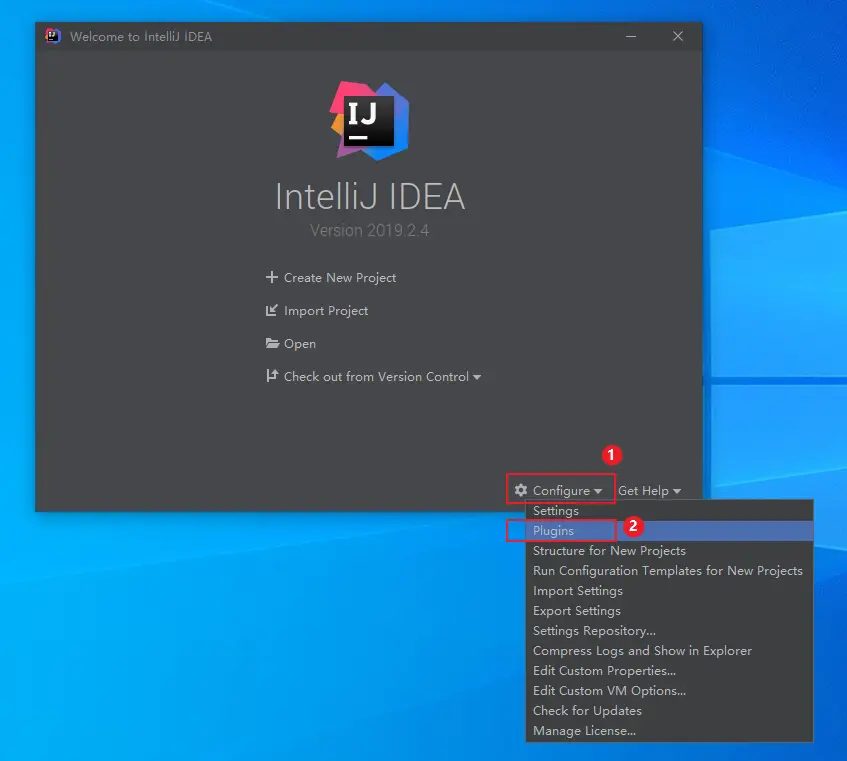This screenshot has width=847, height=761.
Task: Collapse the Configure dropdown arrow
Action: (598, 491)
